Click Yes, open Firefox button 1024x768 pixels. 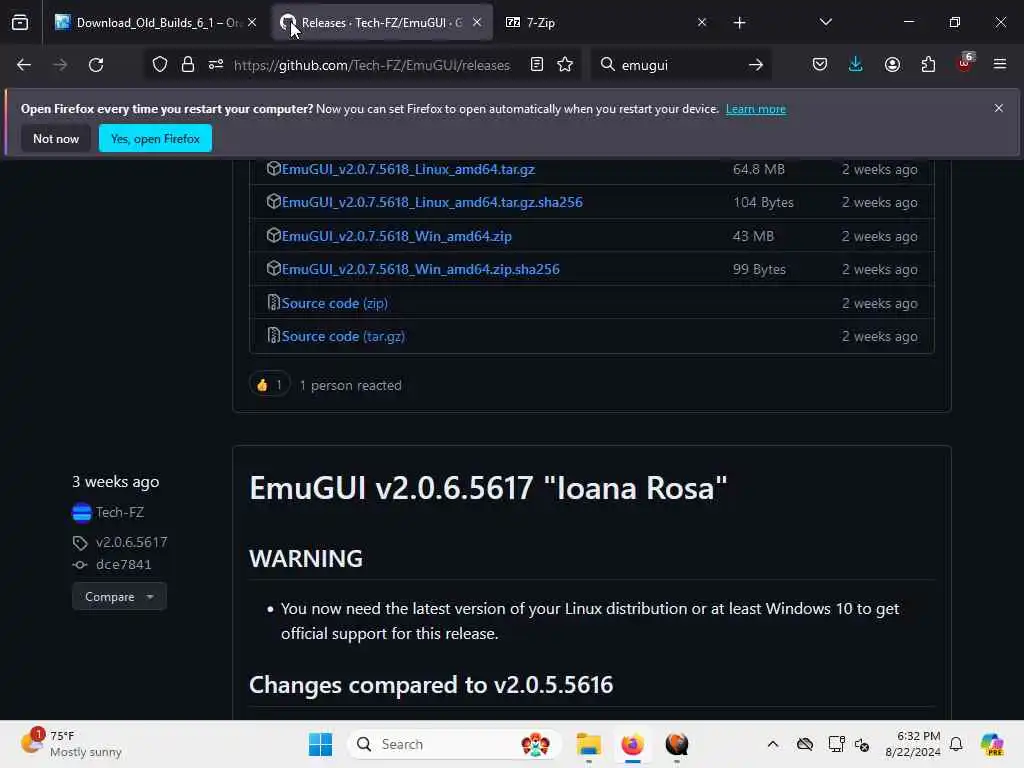click(x=155, y=138)
